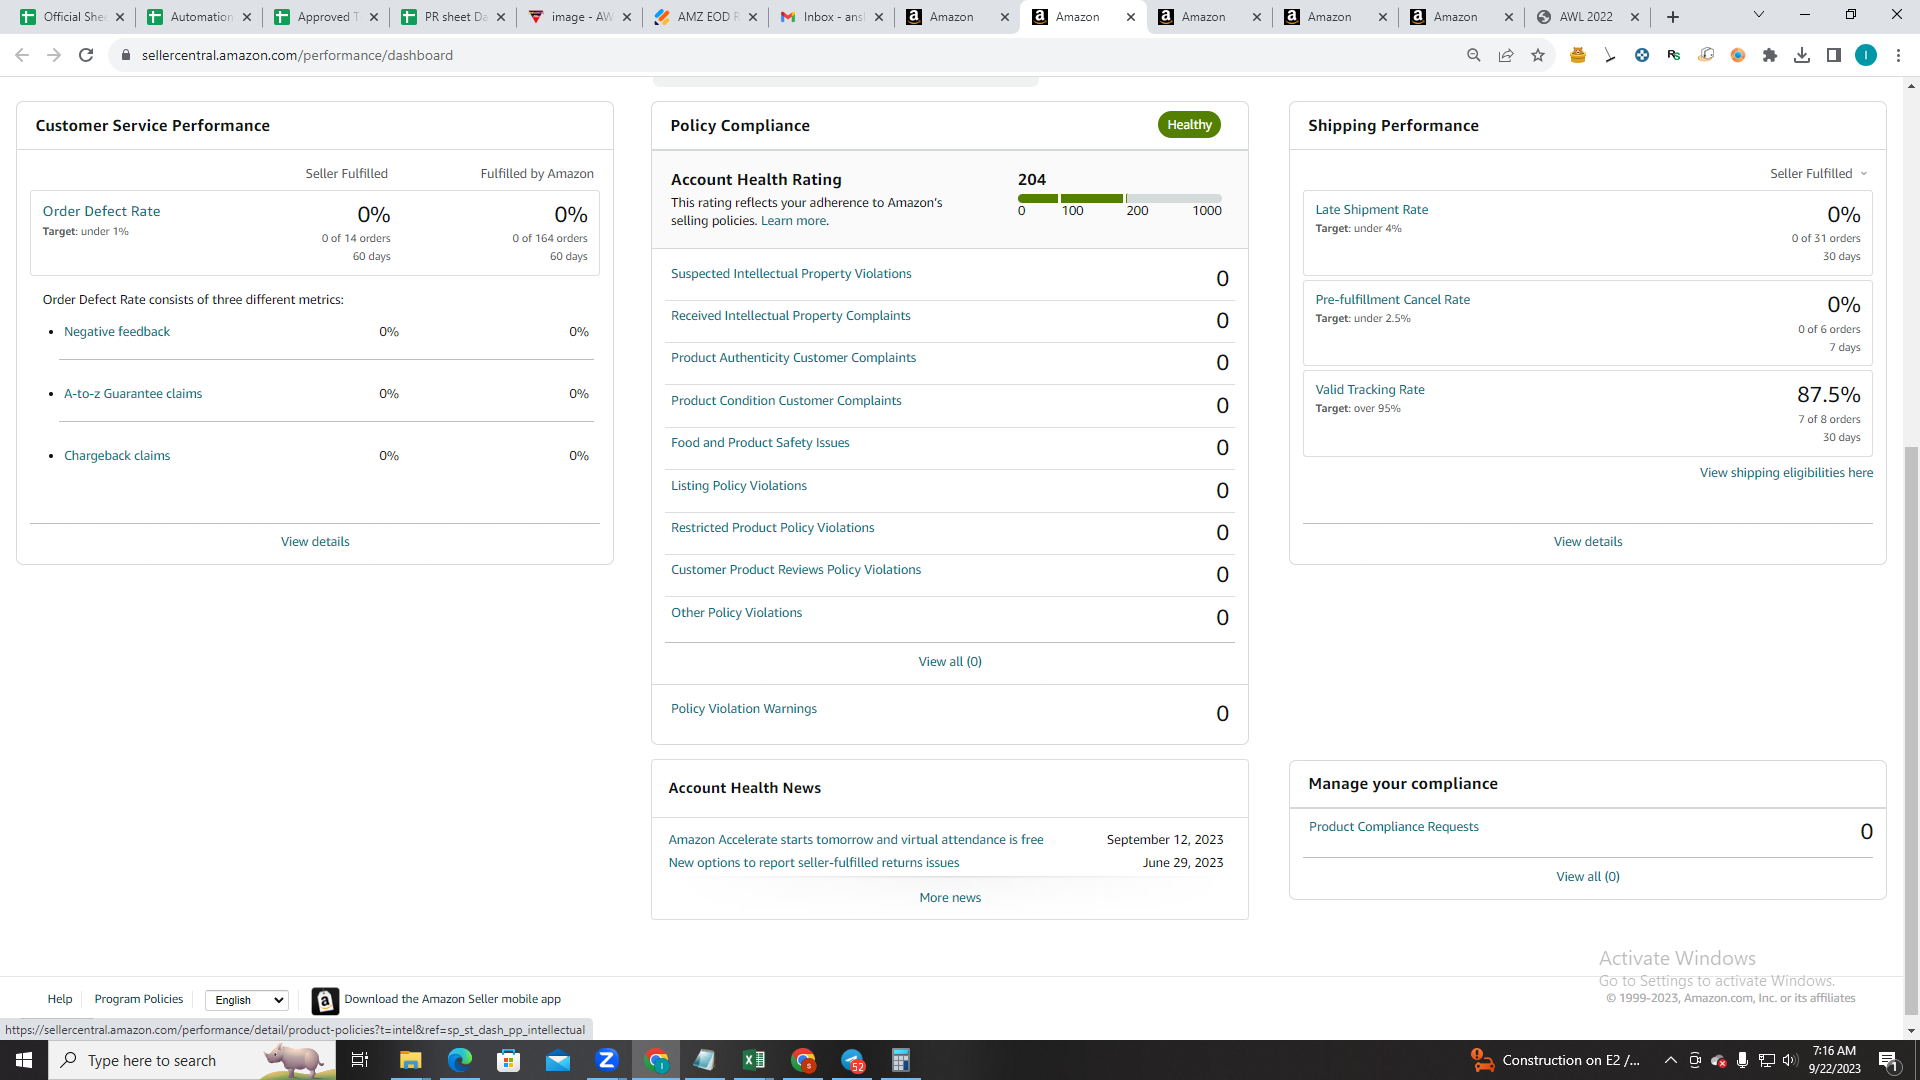Screen dimensions: 1920x1080
Task: Open Food and Product Safety Issues
Action: click(x=760, y=443)
